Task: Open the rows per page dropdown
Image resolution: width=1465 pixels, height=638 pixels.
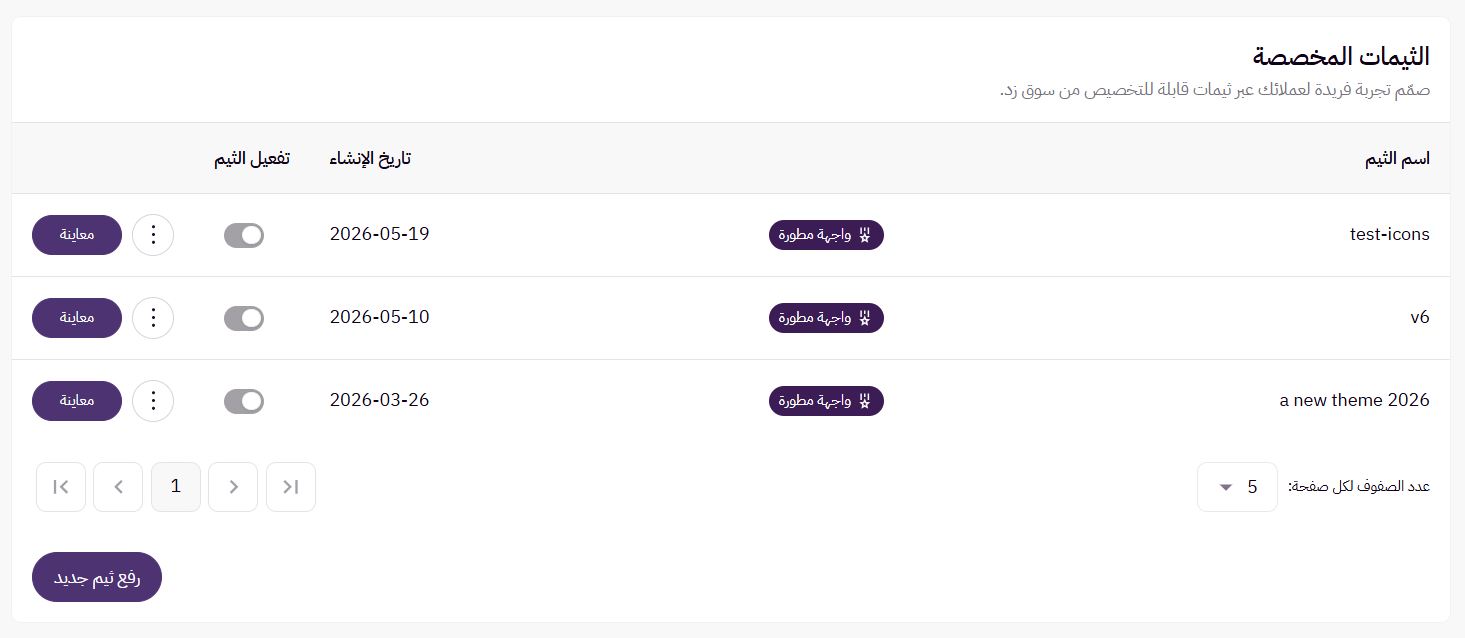Action: pos(1237,487)
